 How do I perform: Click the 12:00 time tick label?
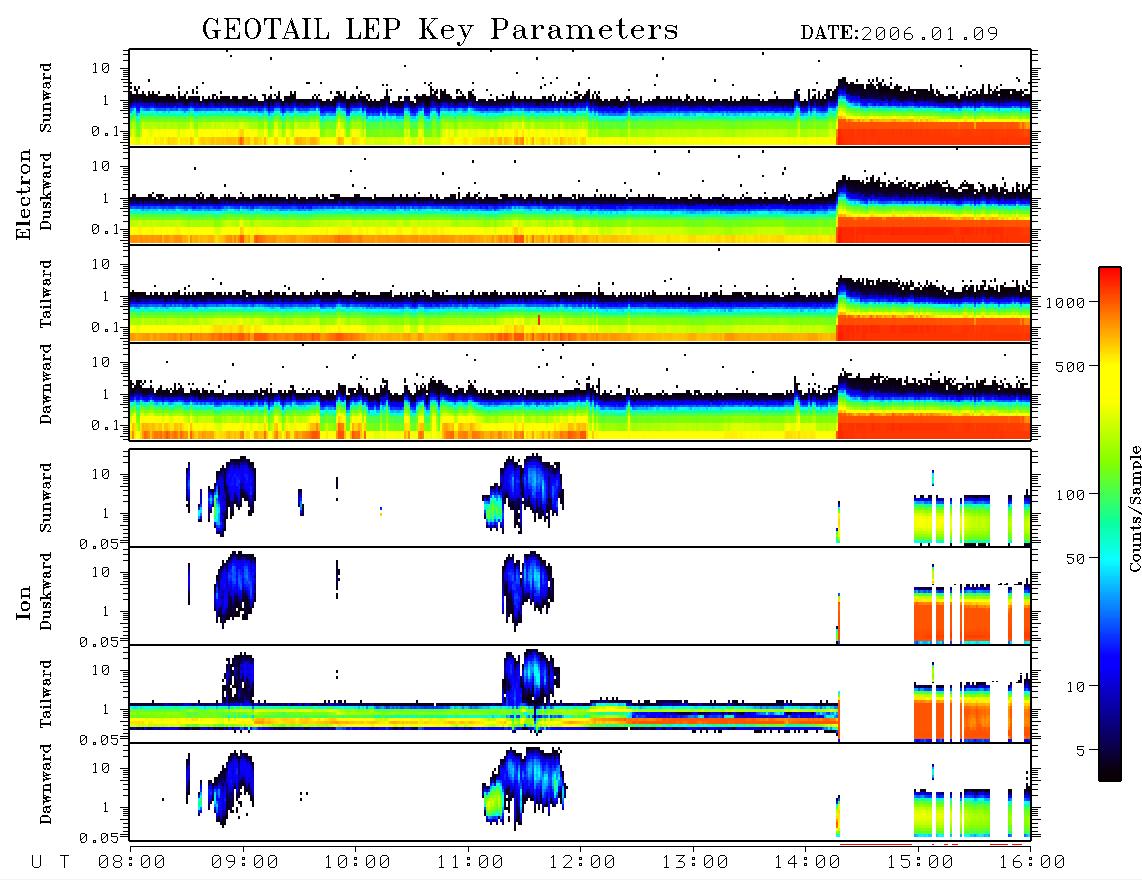pyautogui.click(x=582, y=863)
